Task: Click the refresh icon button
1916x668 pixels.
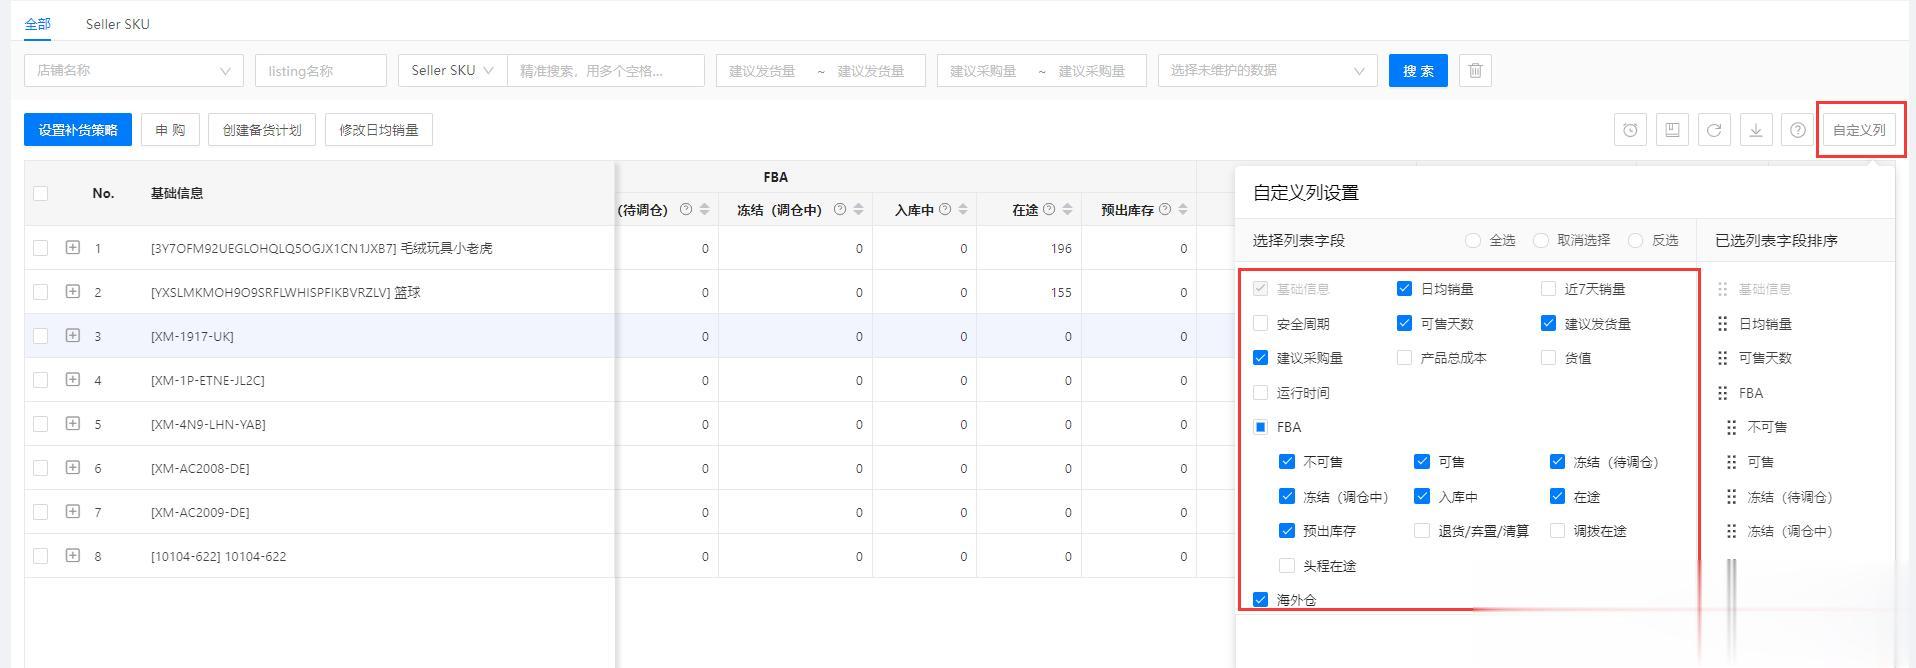Action: [1714, 130]
